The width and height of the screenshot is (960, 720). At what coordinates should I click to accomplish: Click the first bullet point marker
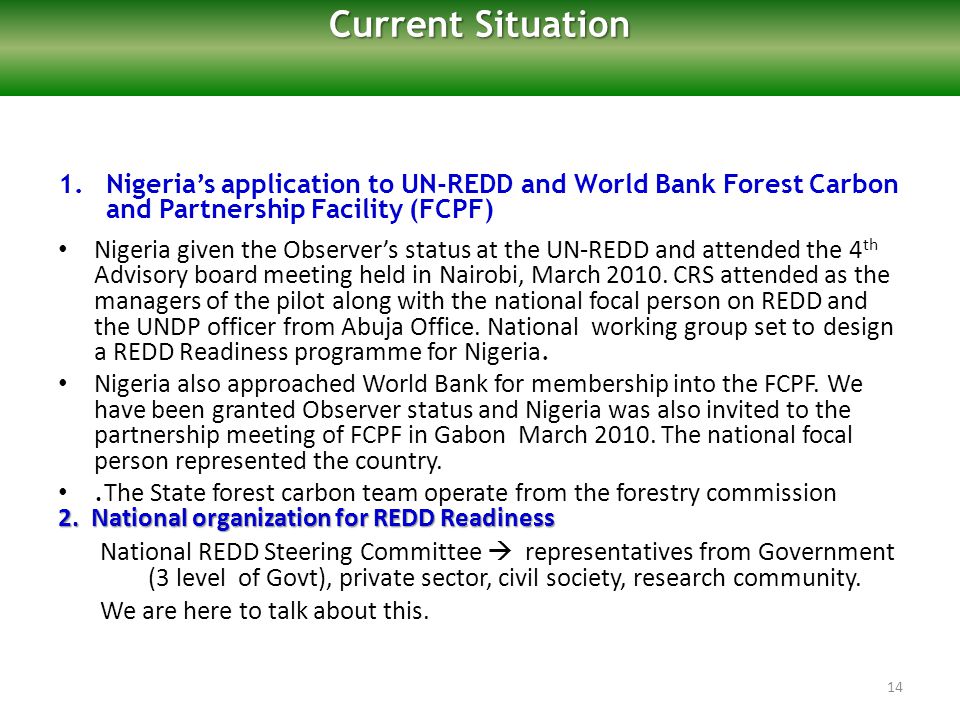coord(63,250)
